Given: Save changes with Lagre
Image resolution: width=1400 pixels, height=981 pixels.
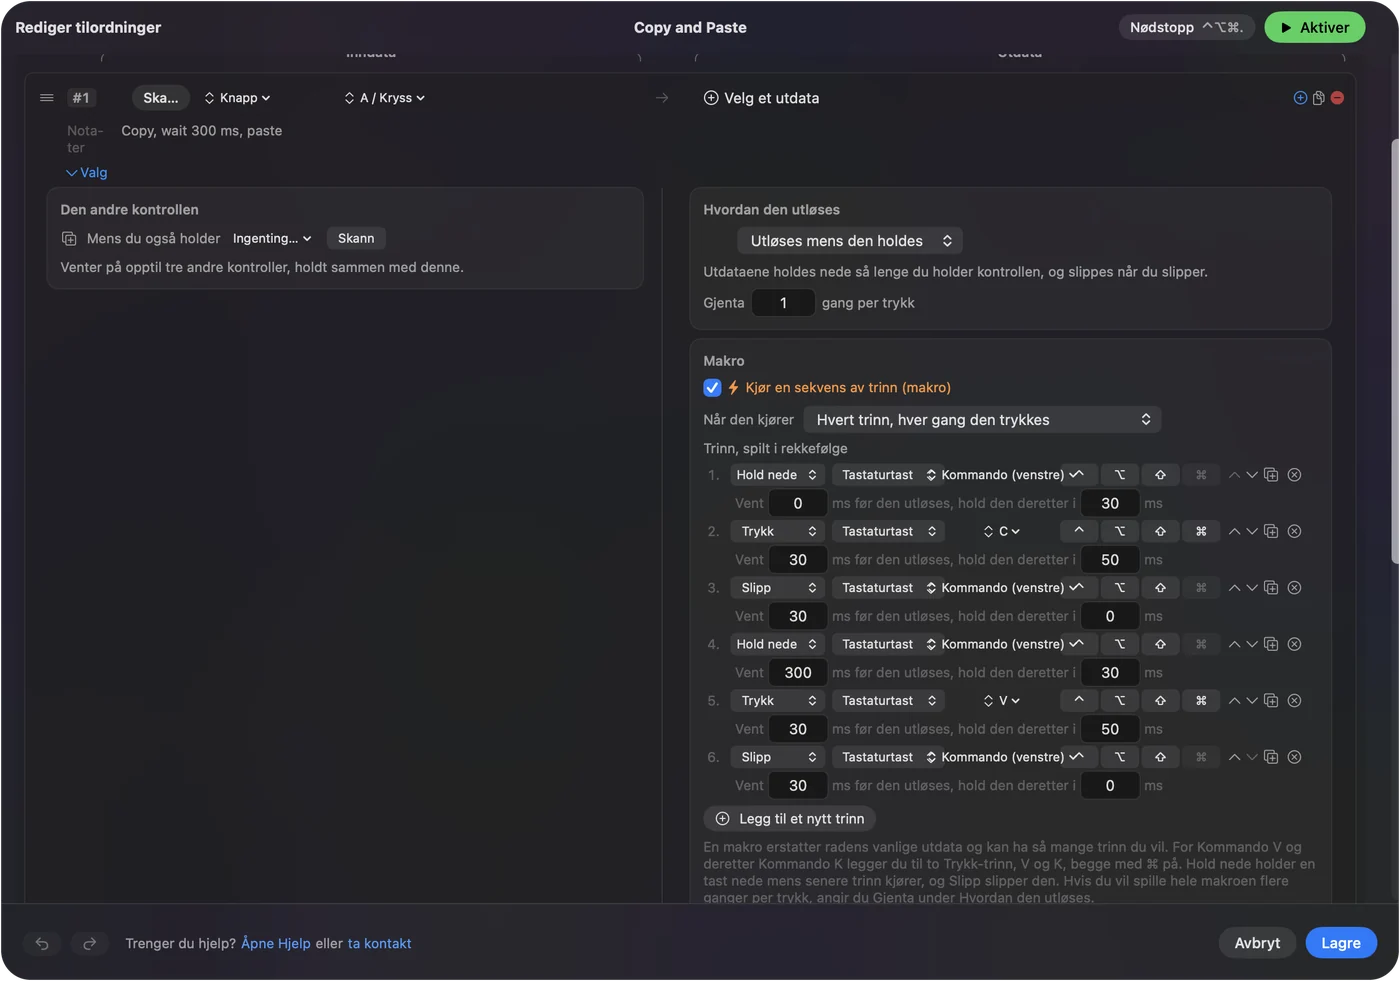Looking at the screenshot, I should coord(1340,943).
